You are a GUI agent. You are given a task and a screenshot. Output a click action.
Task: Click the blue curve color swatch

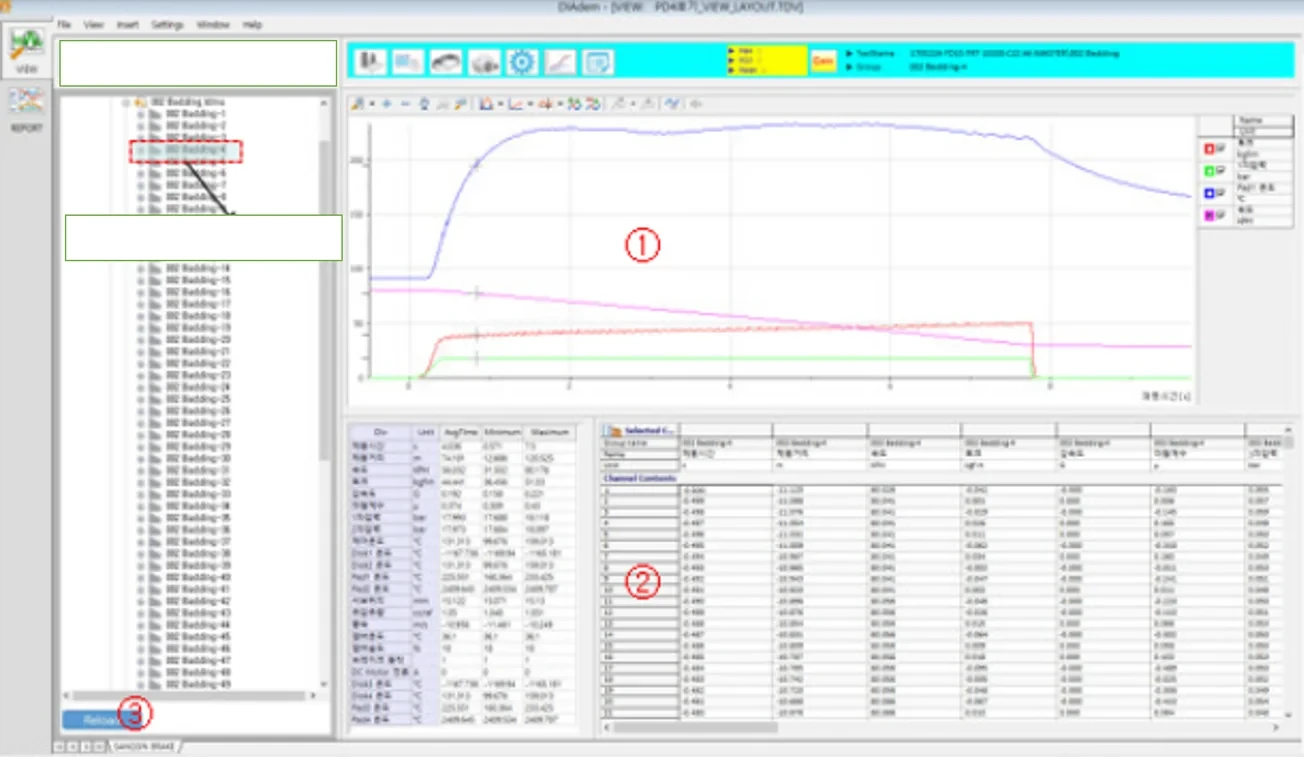(x=1209, y=193)
